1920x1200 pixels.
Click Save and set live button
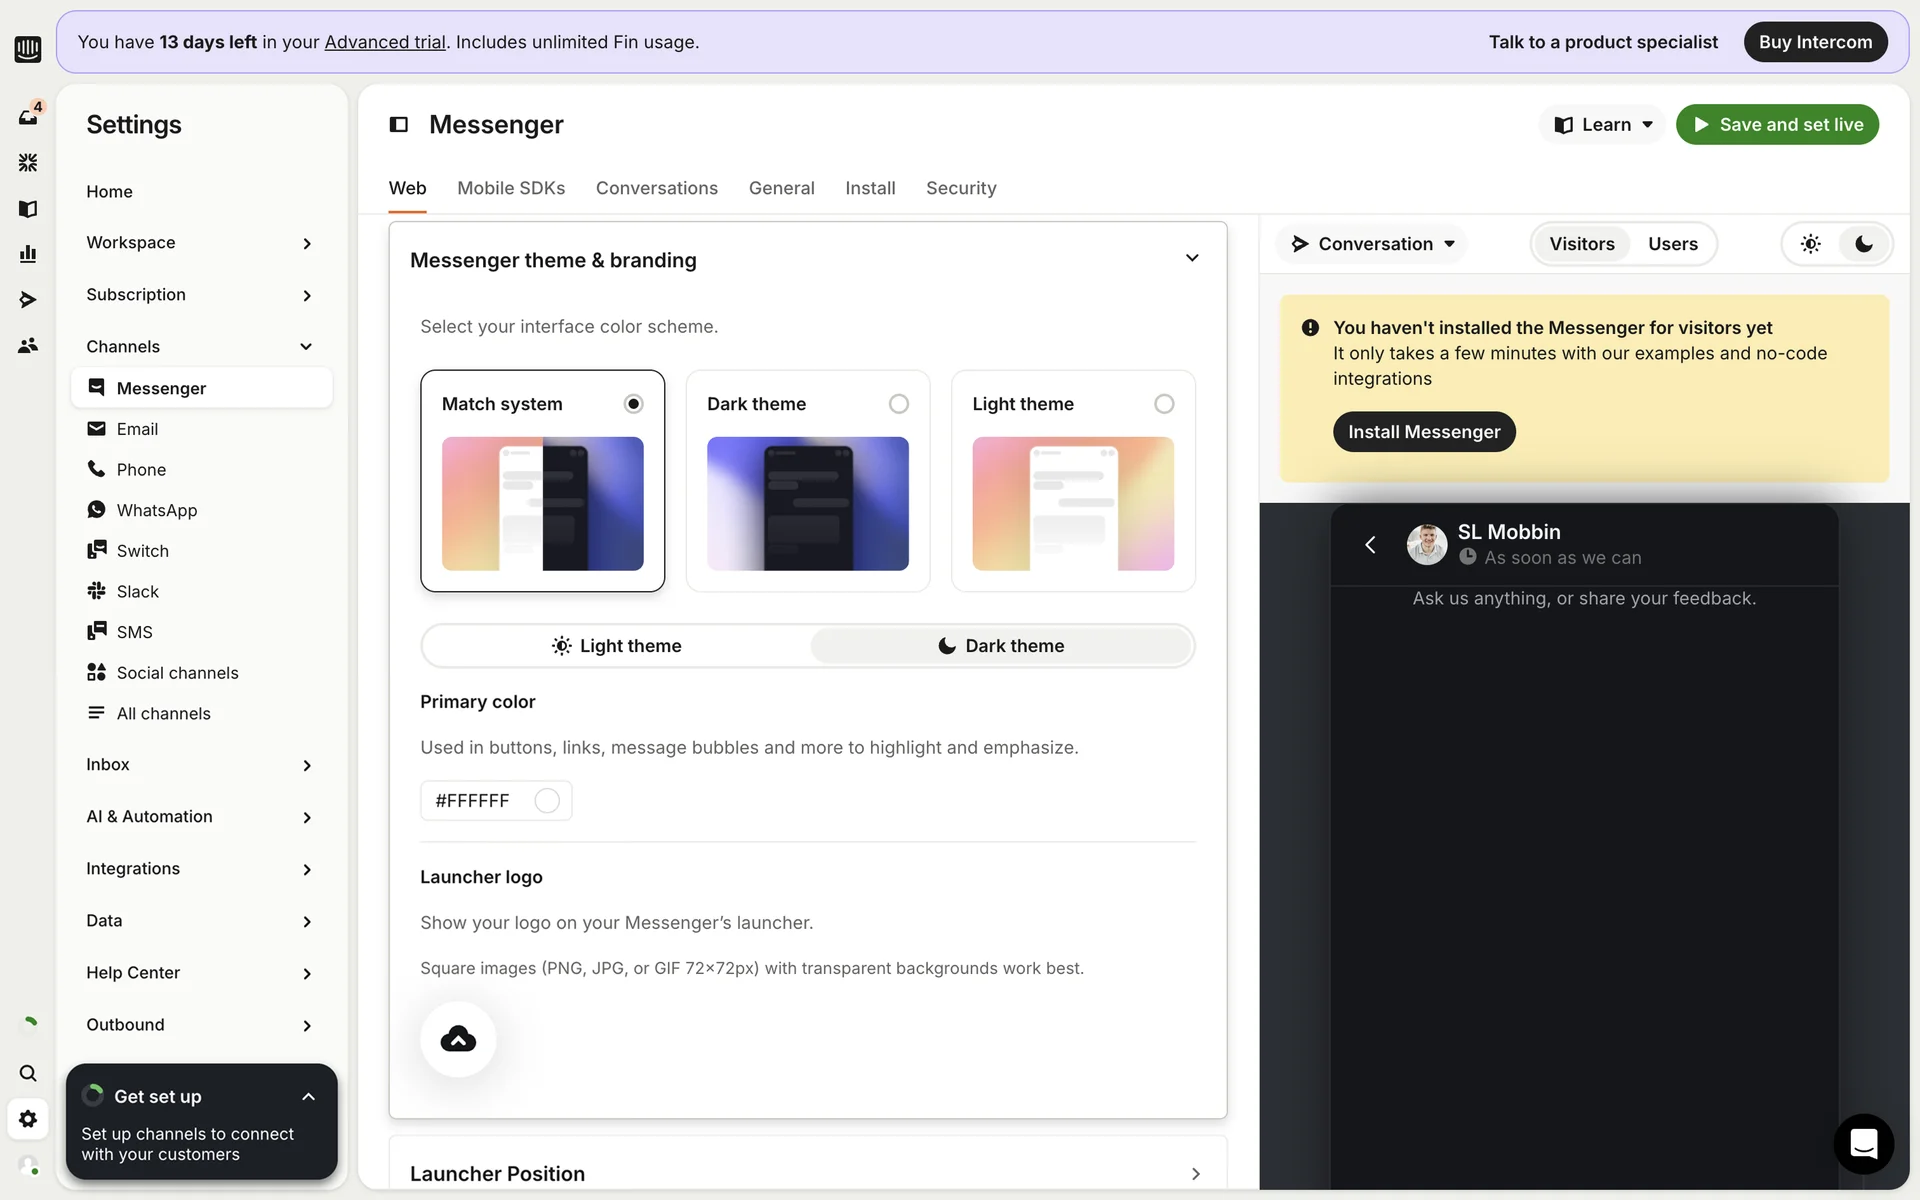coord(1777,125)
